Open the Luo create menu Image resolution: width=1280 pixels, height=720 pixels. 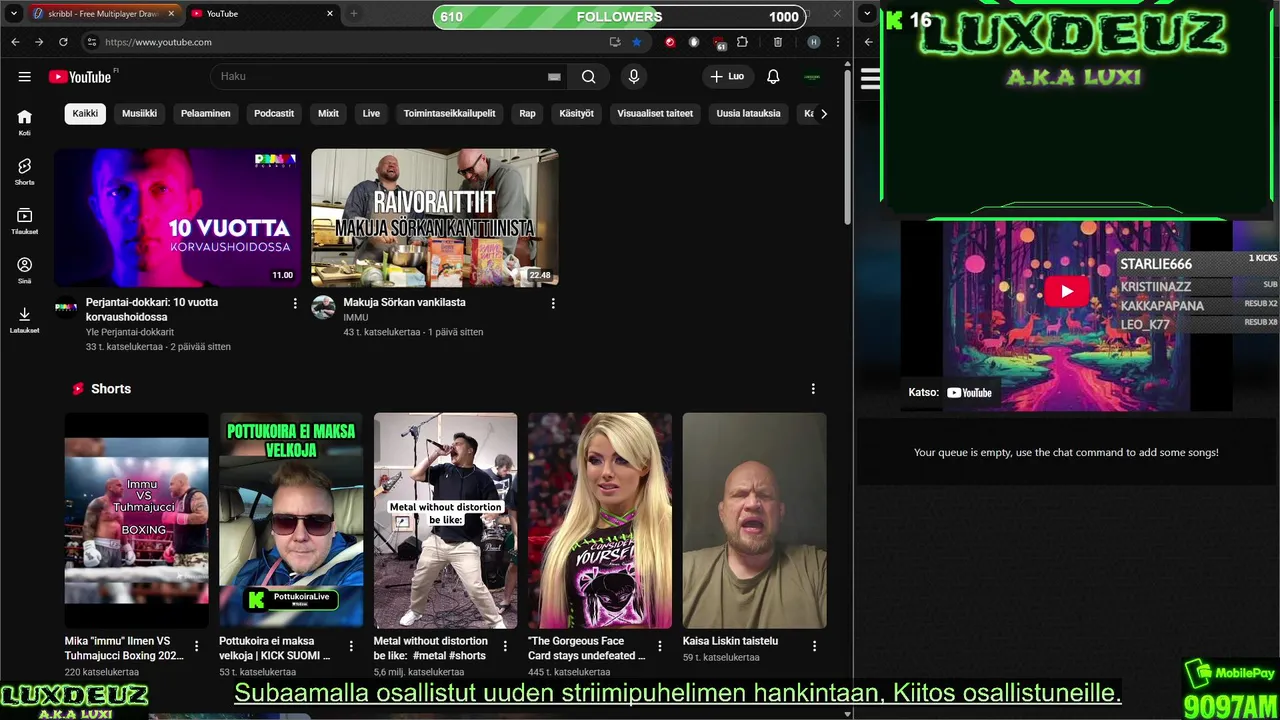(x=727, y=77)
